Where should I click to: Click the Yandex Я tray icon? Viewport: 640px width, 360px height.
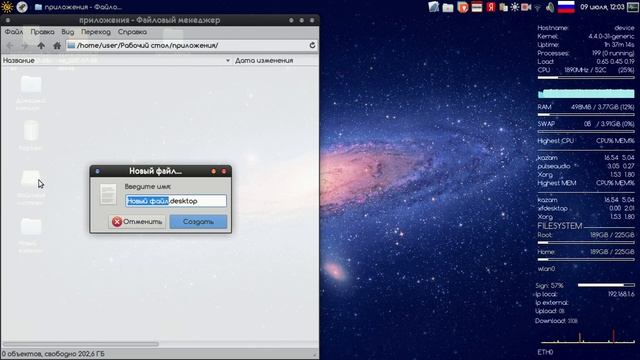(x=491, y=7)
